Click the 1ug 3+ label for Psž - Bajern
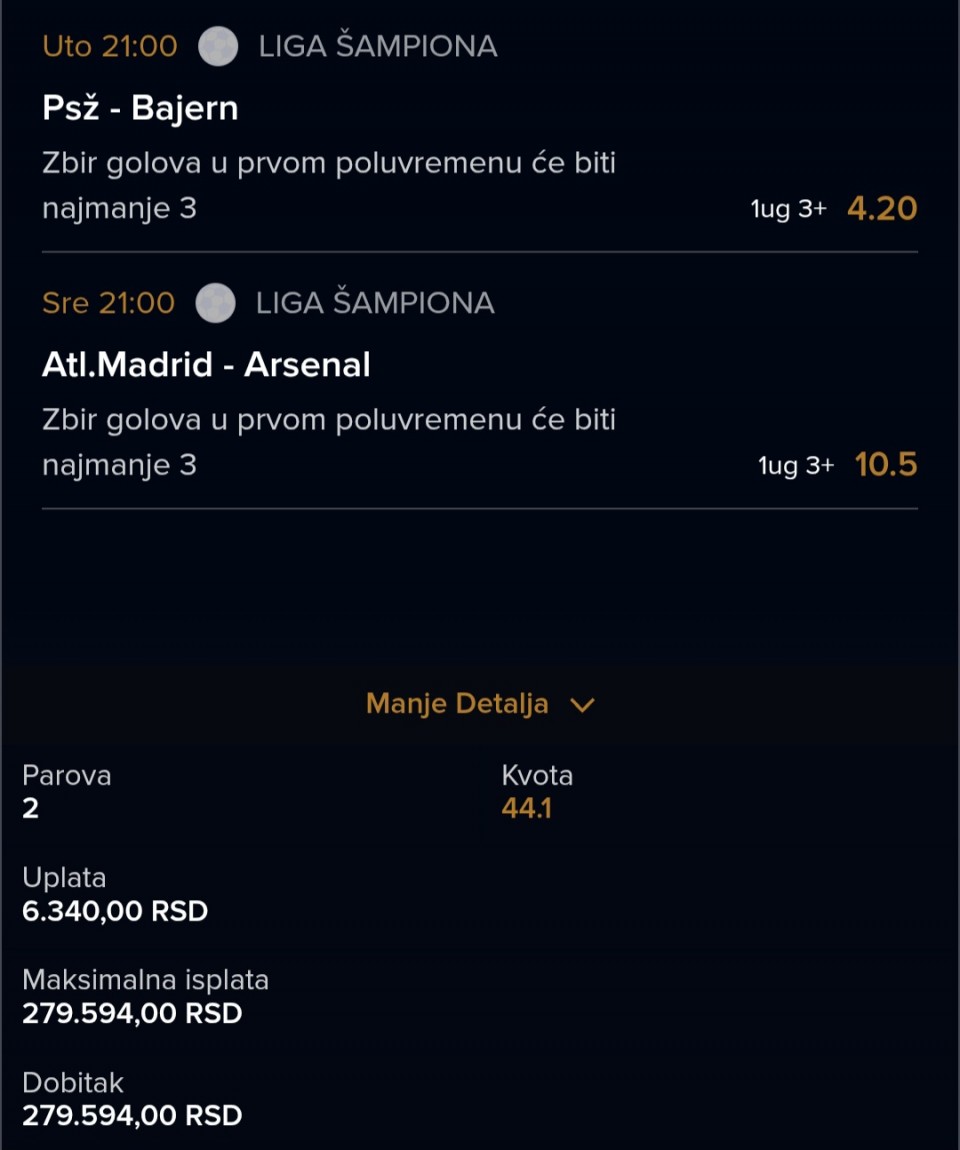Viewport: 960px width, 1150px height. point(788,210)
